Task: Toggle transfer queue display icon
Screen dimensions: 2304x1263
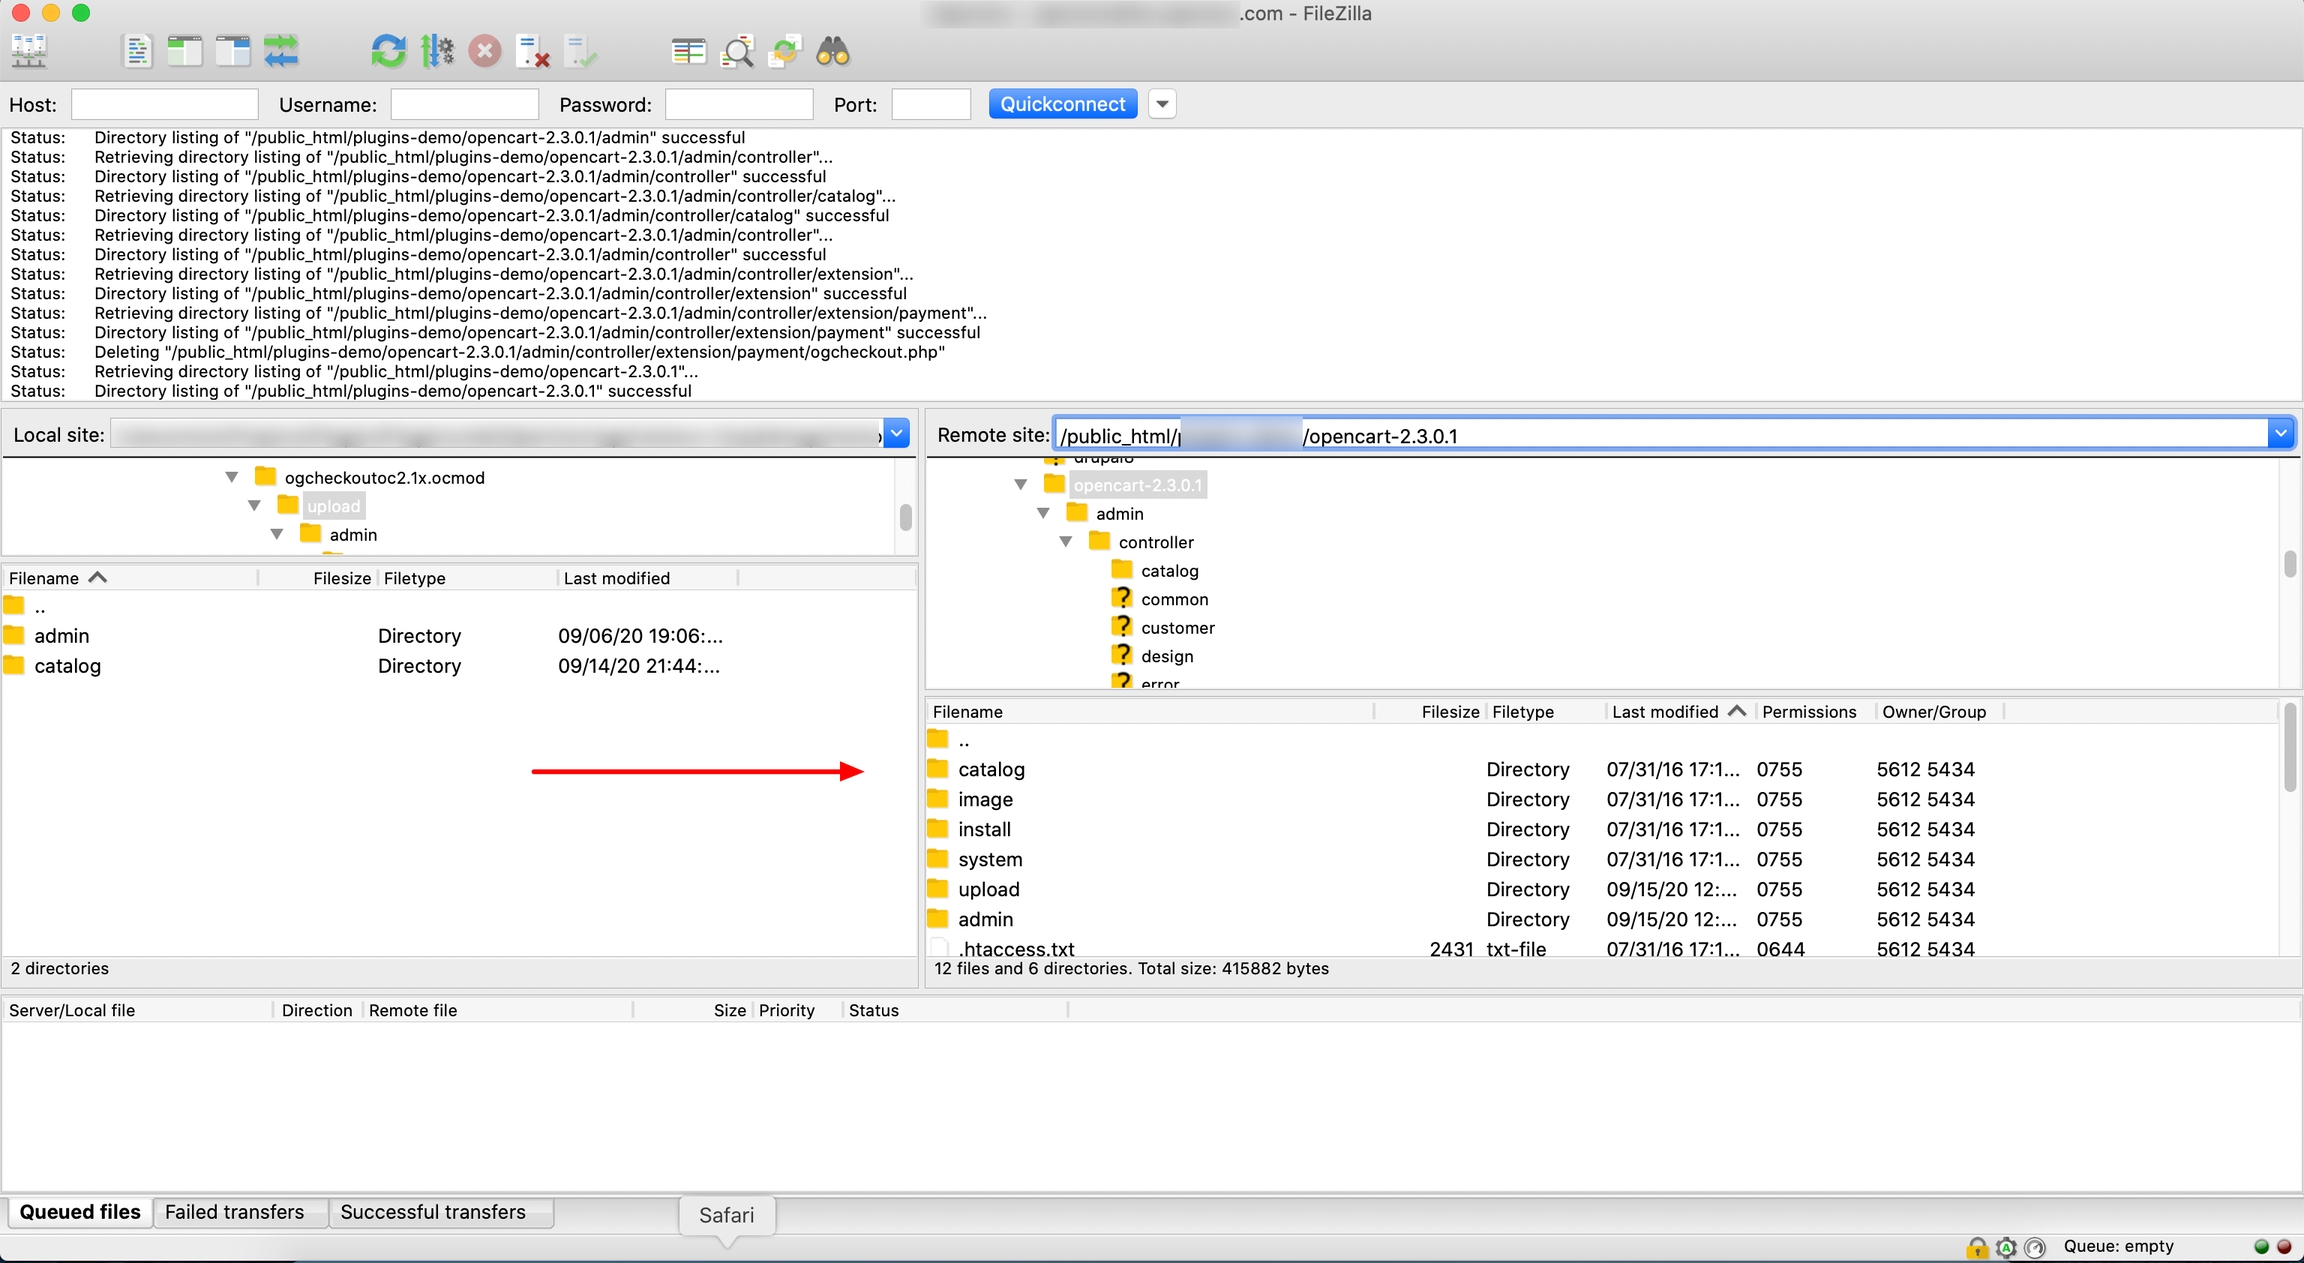Action: tap(281, 51)
